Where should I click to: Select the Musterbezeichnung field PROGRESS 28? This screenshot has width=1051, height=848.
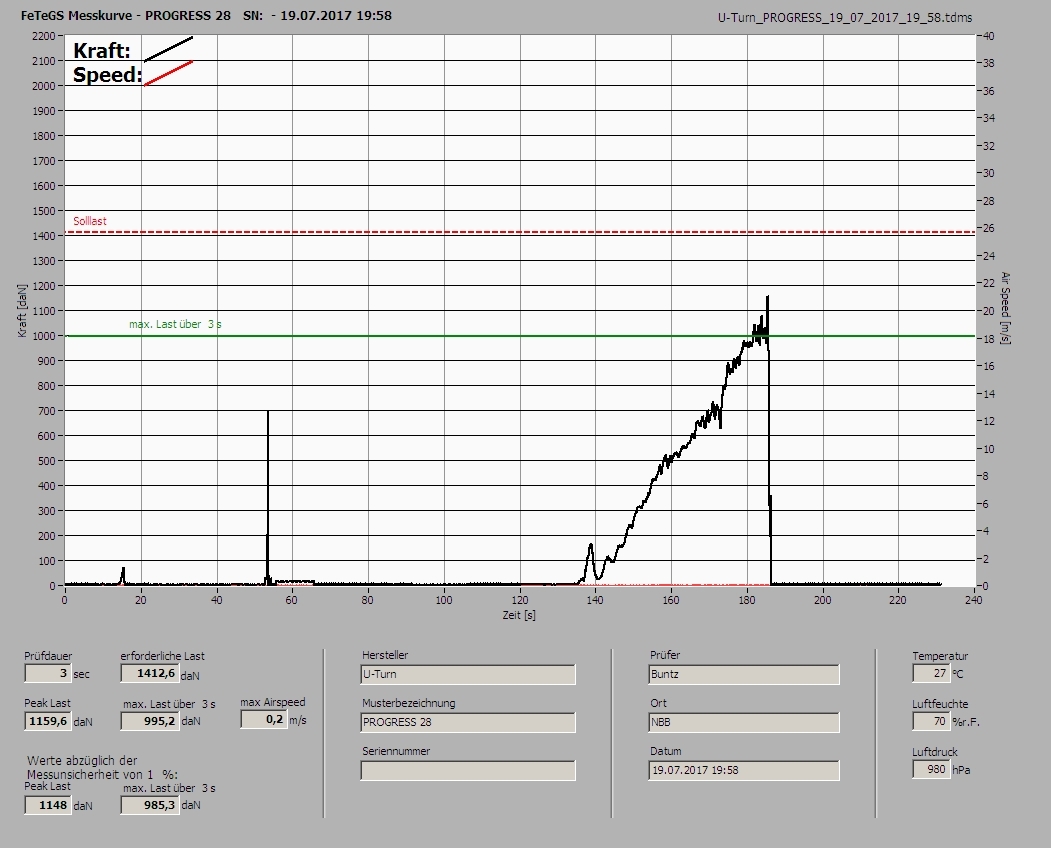coord(468,722)
